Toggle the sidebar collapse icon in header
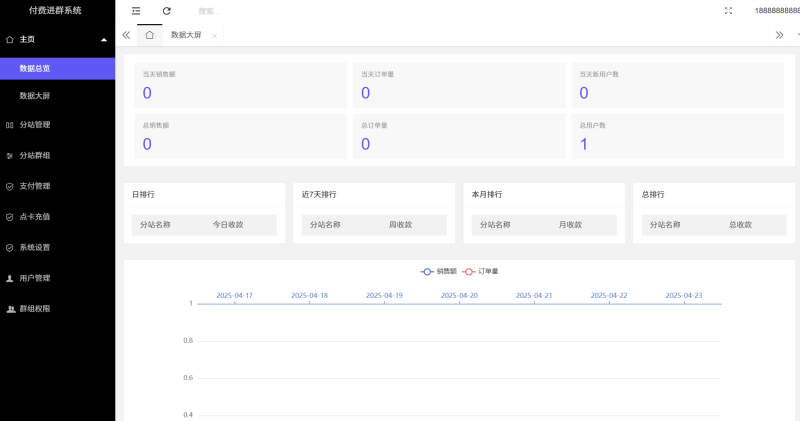Screen dimensions: 800x421 [136, 11]
